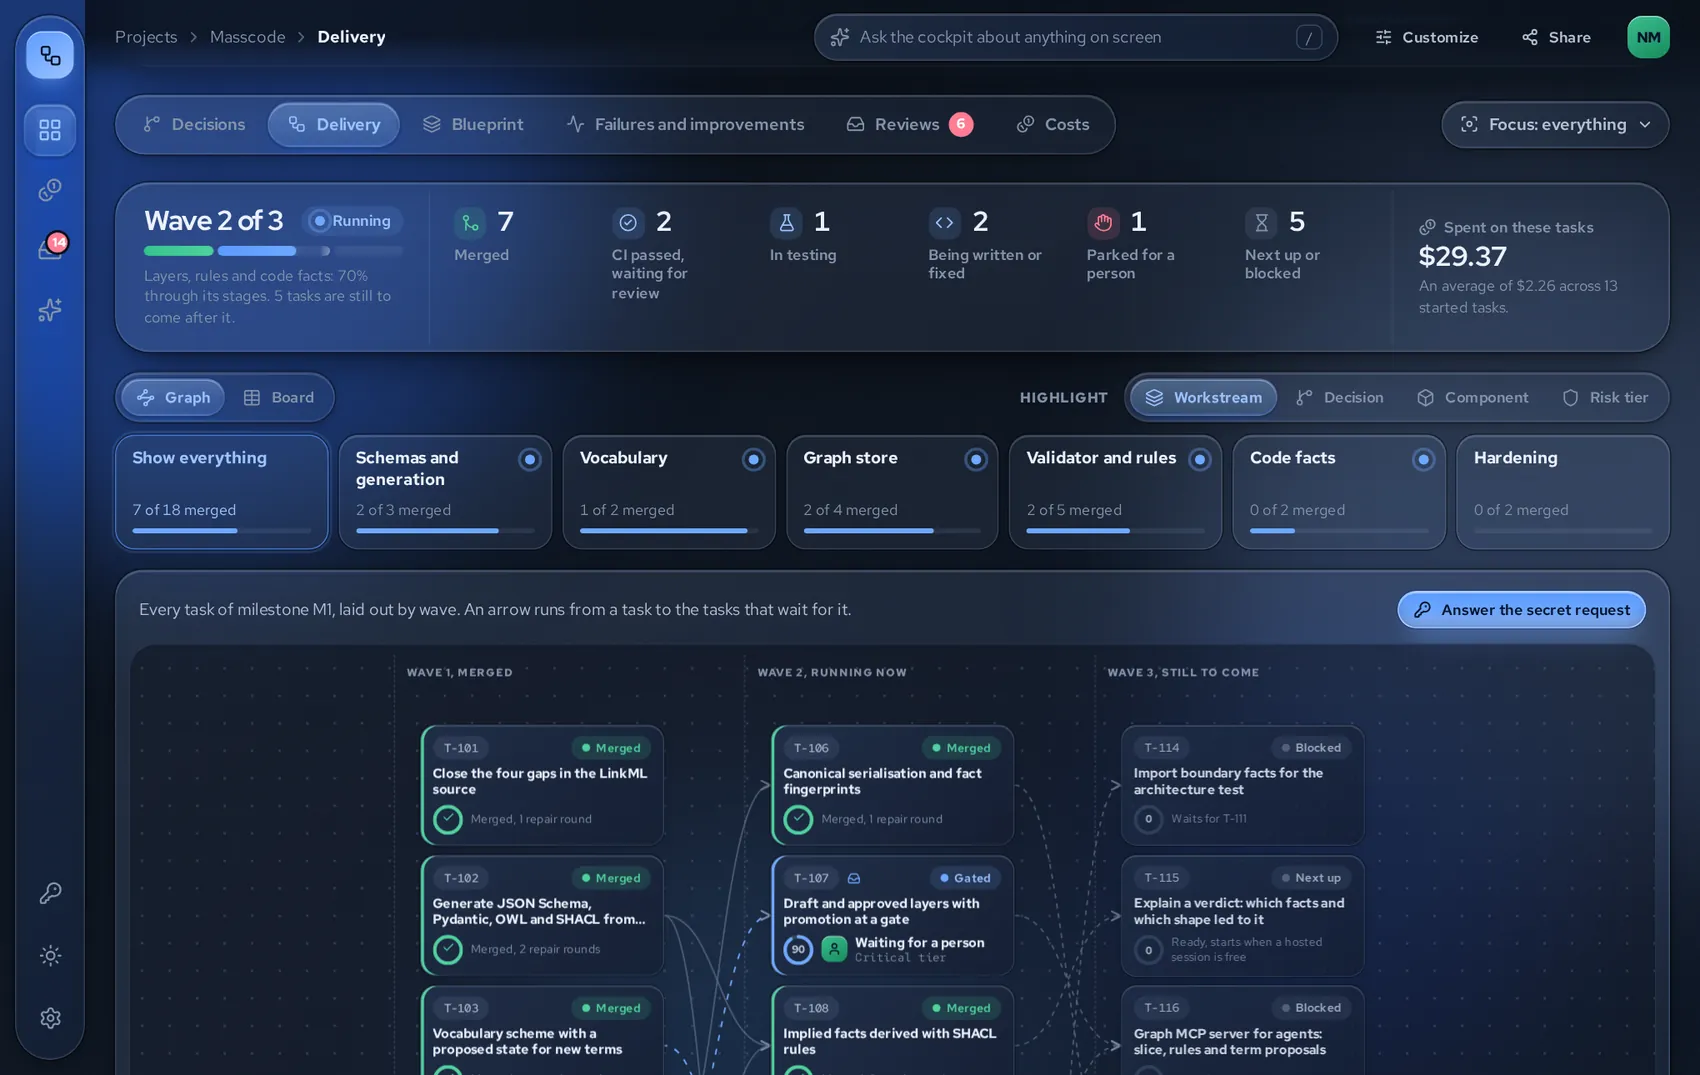This screenshot has width=1700, height=1075.
Task: Open the gear settings icon in sidebar
Action: pyautogui.click(x=50, y=1018)
